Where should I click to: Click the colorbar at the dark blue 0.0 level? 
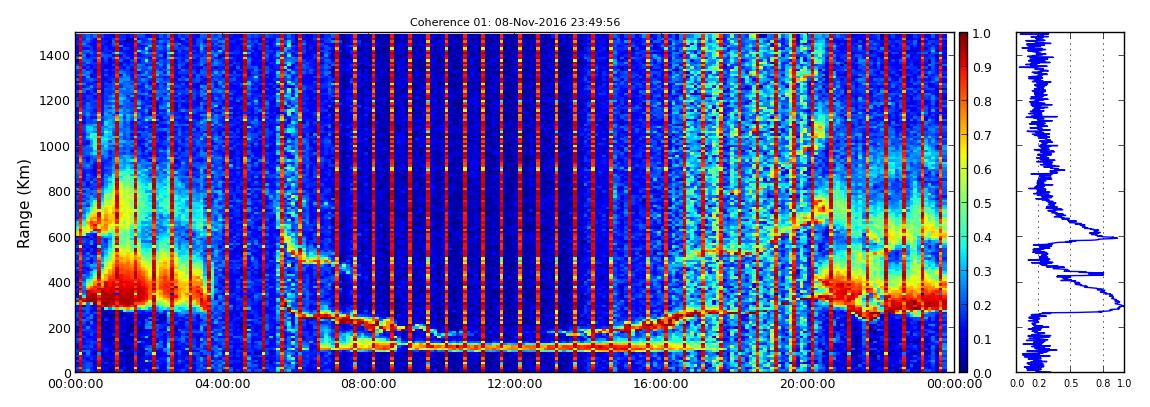pyautogui.click(x=964, y=369)
